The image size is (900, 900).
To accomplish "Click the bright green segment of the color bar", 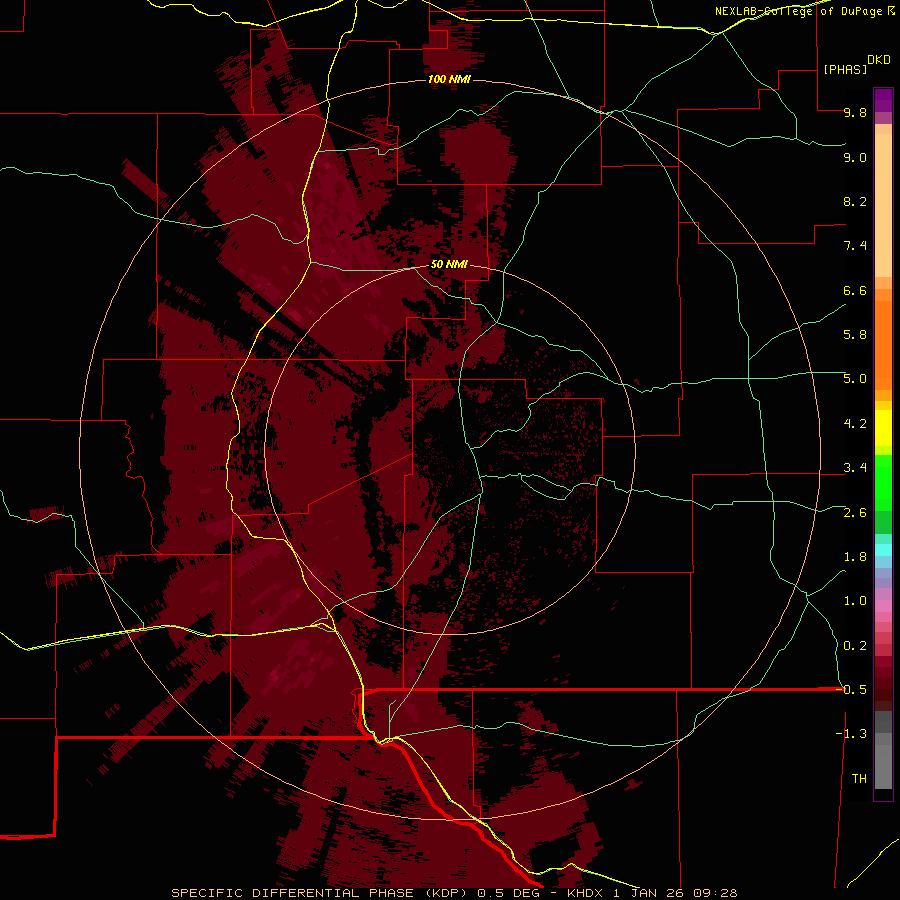I will 883,482.
